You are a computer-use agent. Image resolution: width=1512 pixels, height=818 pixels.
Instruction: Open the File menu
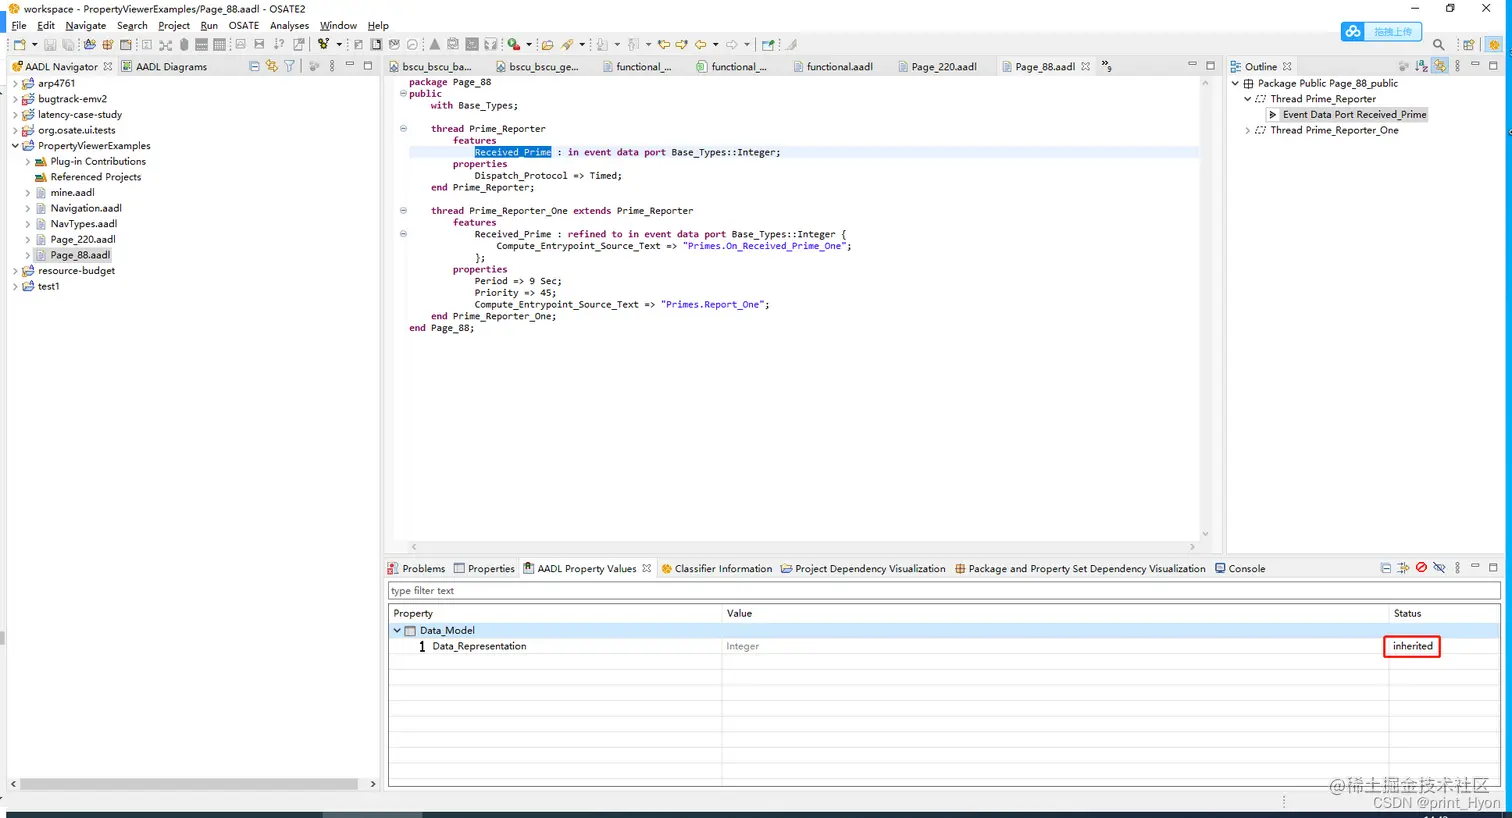[19, 26]
